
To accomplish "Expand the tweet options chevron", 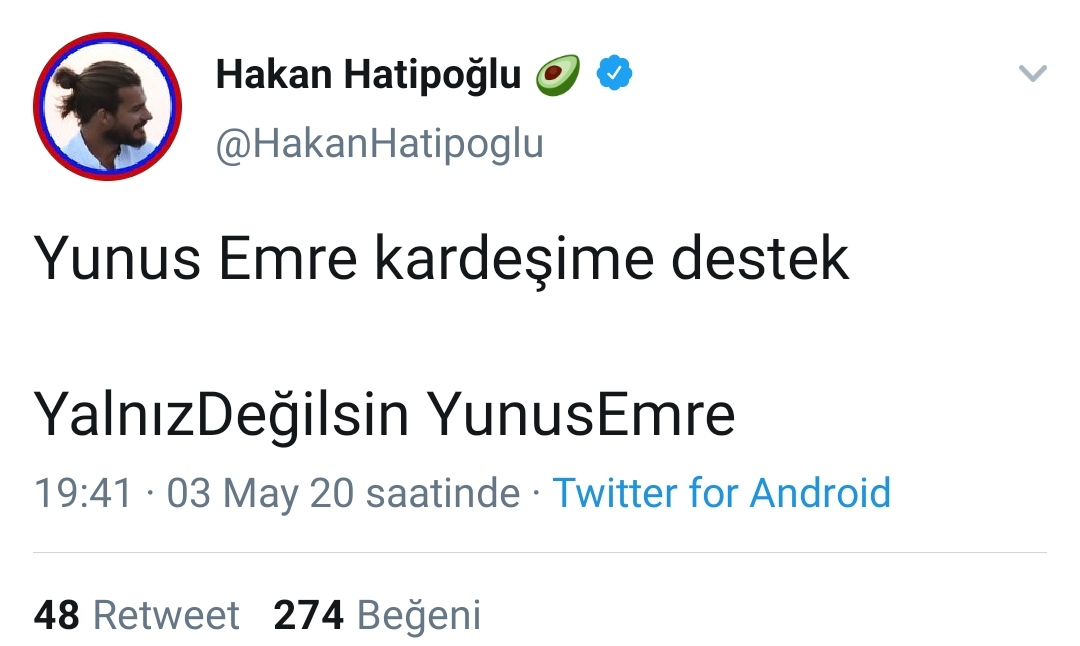I will pos(1032,73).
